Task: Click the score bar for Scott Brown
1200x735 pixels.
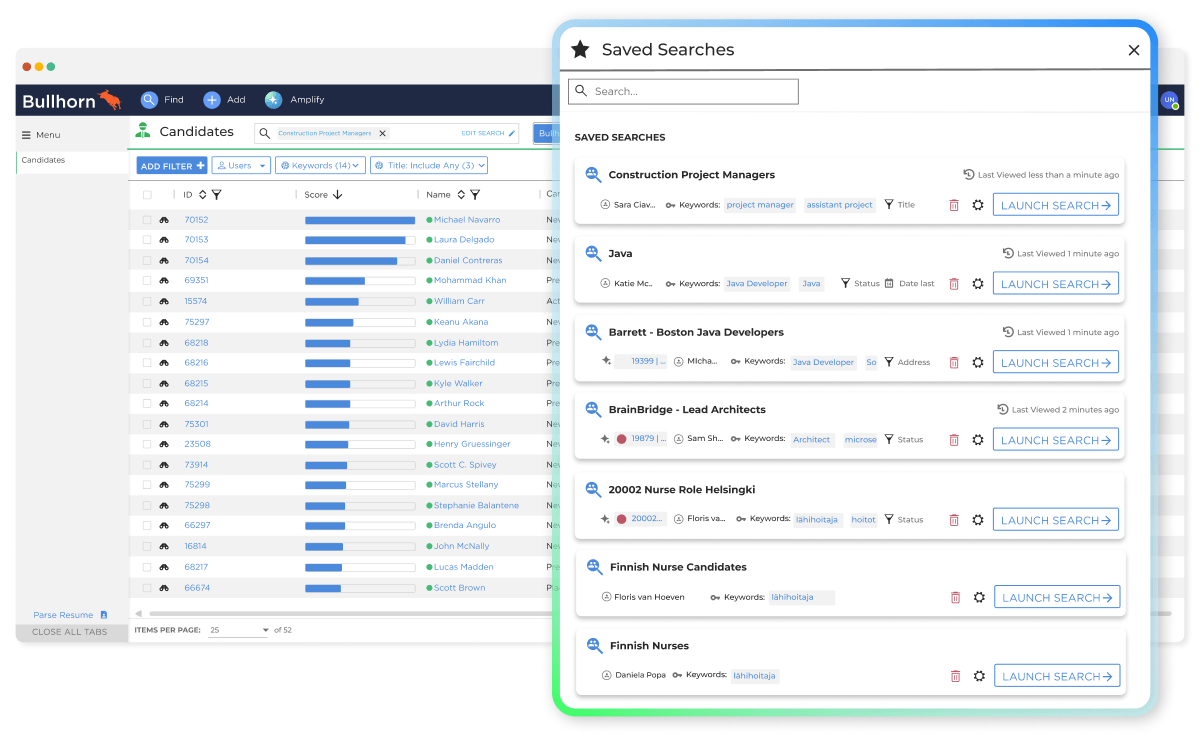Action: point(360,588)
